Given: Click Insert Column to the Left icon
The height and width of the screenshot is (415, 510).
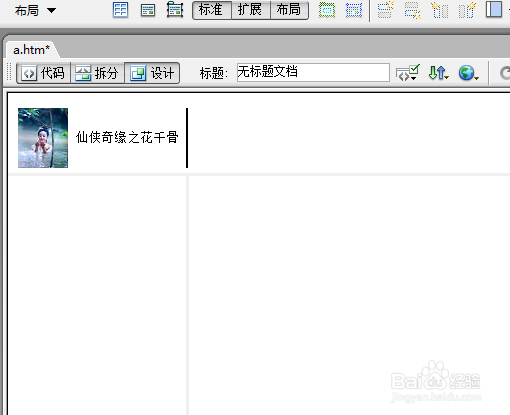Looking at the screenshot, I should coord(440,10).
